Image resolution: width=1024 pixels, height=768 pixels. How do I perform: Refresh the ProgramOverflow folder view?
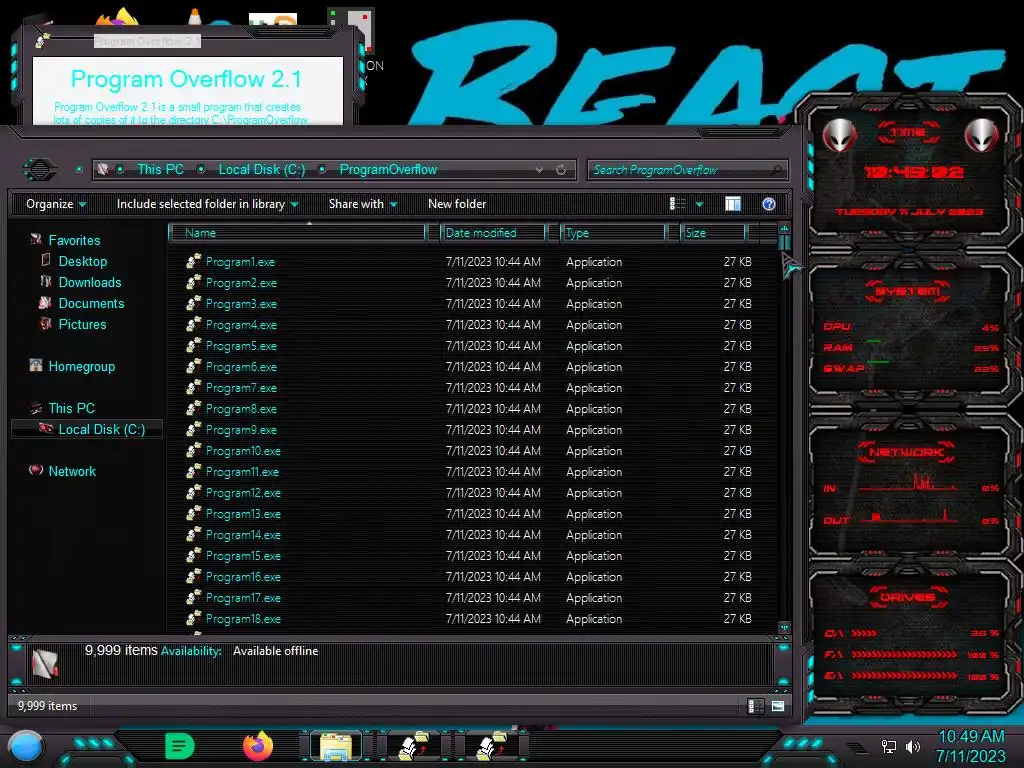(x=561, y=170)
